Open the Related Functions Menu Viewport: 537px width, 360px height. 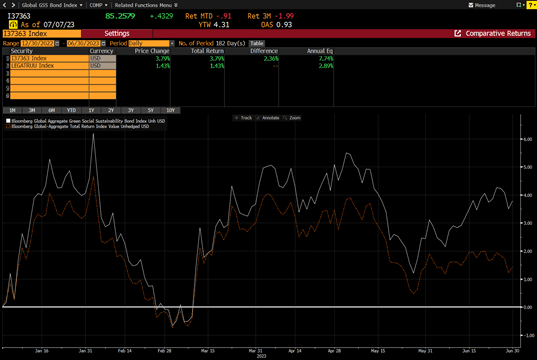[146, 5]
